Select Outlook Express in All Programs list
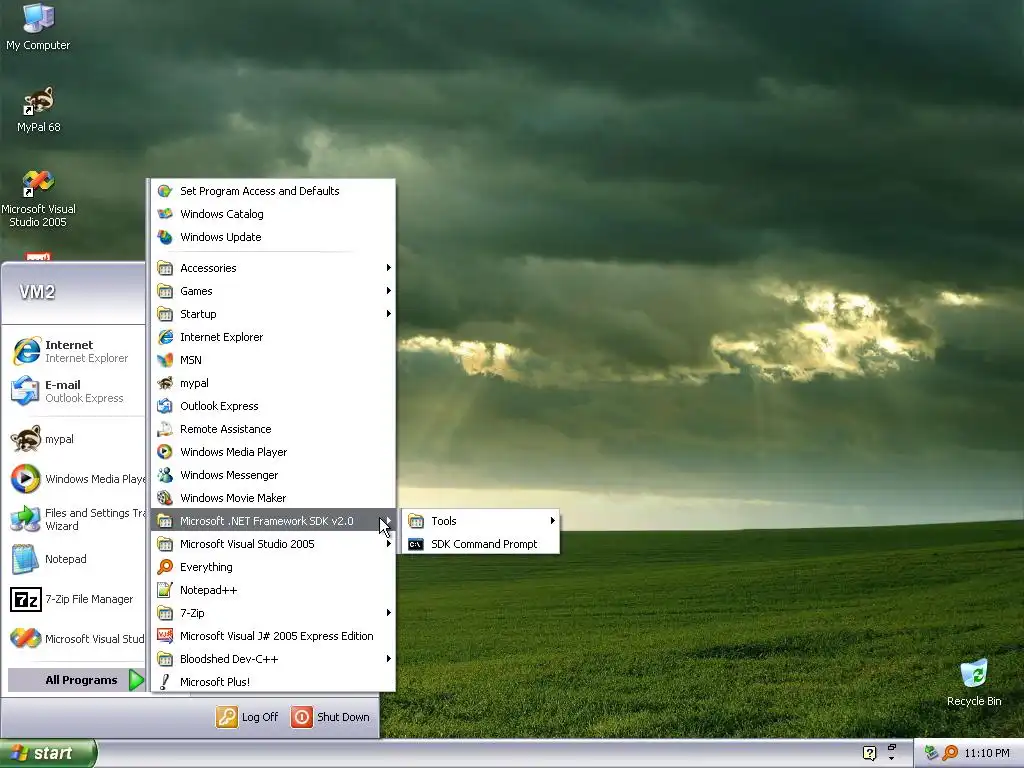Image resolution: width=1024 pixels, height=768 pixels. click(274, 406)
